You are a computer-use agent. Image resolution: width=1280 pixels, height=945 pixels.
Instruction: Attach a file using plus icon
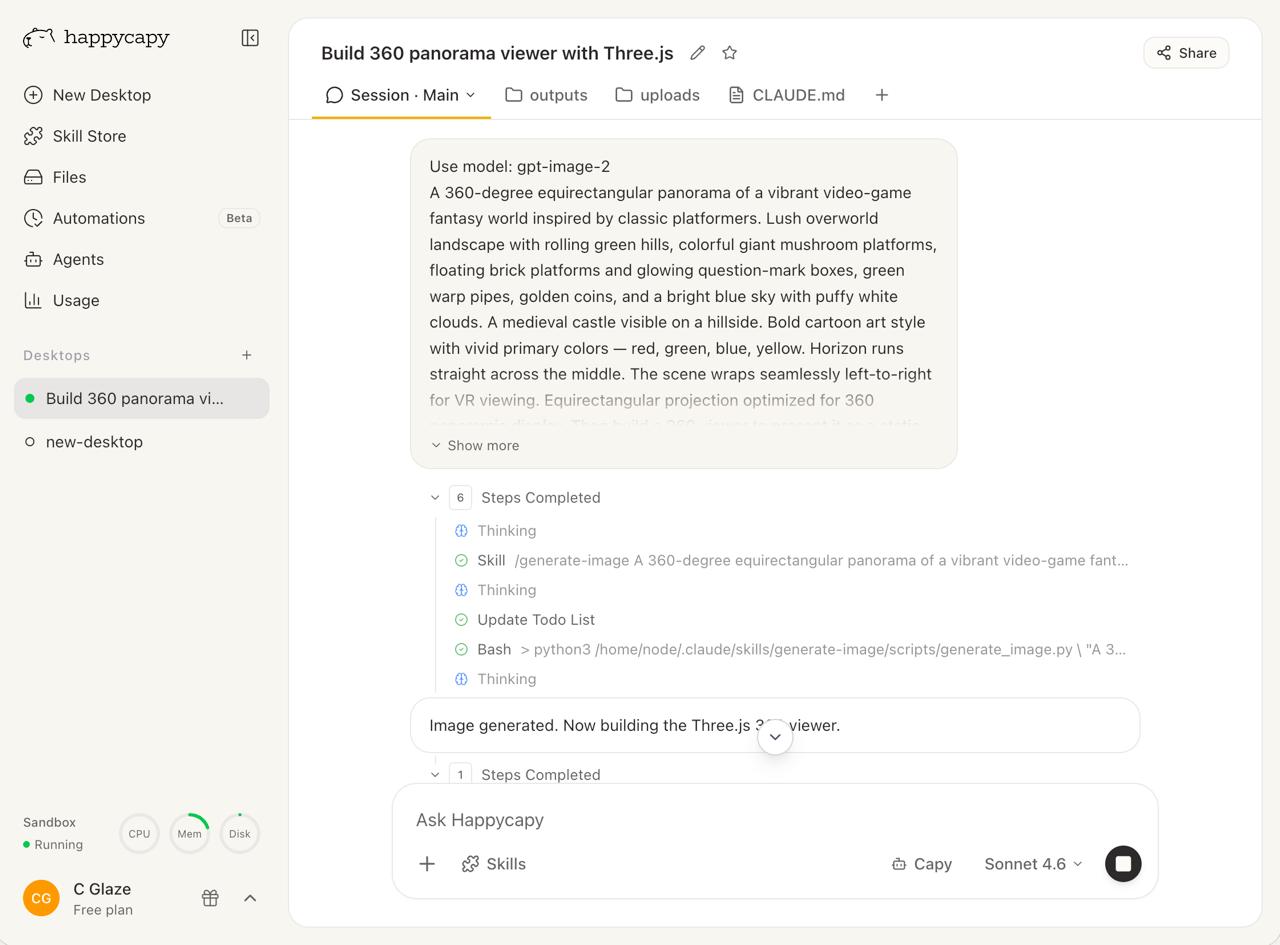tap(427, 864)
